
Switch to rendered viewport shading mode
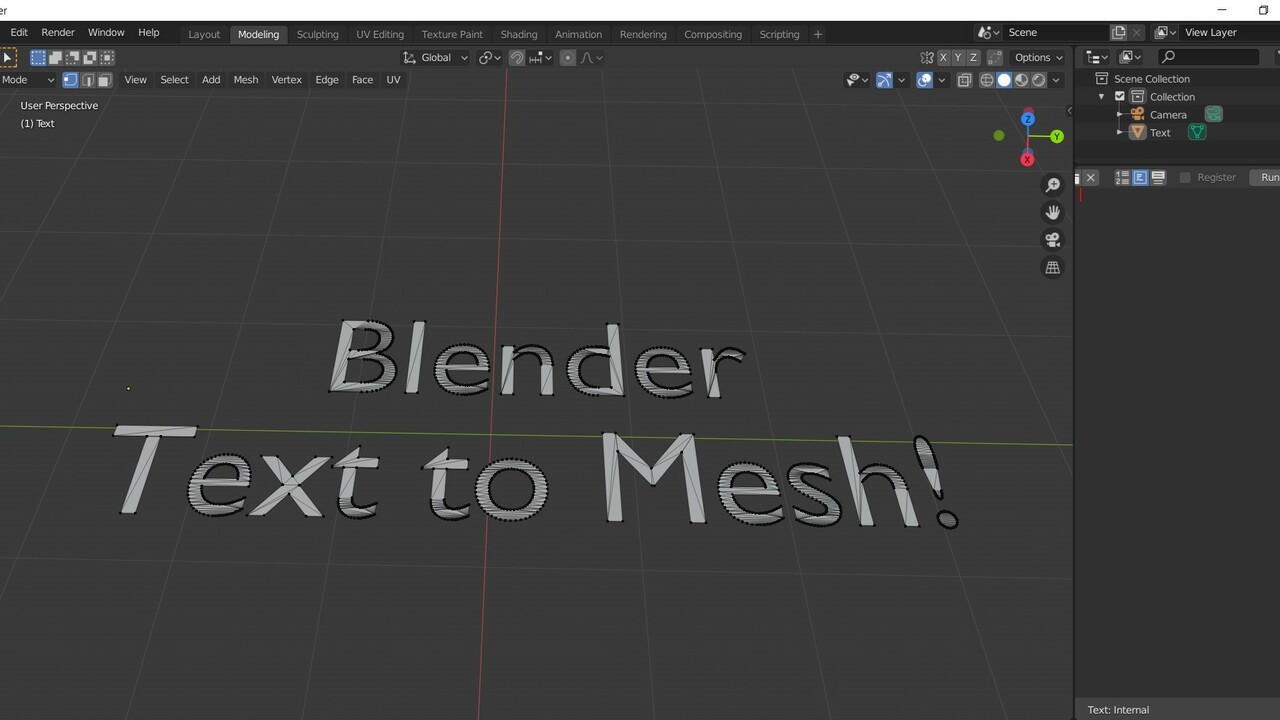pyautogui.click(x=1038, y=80)
